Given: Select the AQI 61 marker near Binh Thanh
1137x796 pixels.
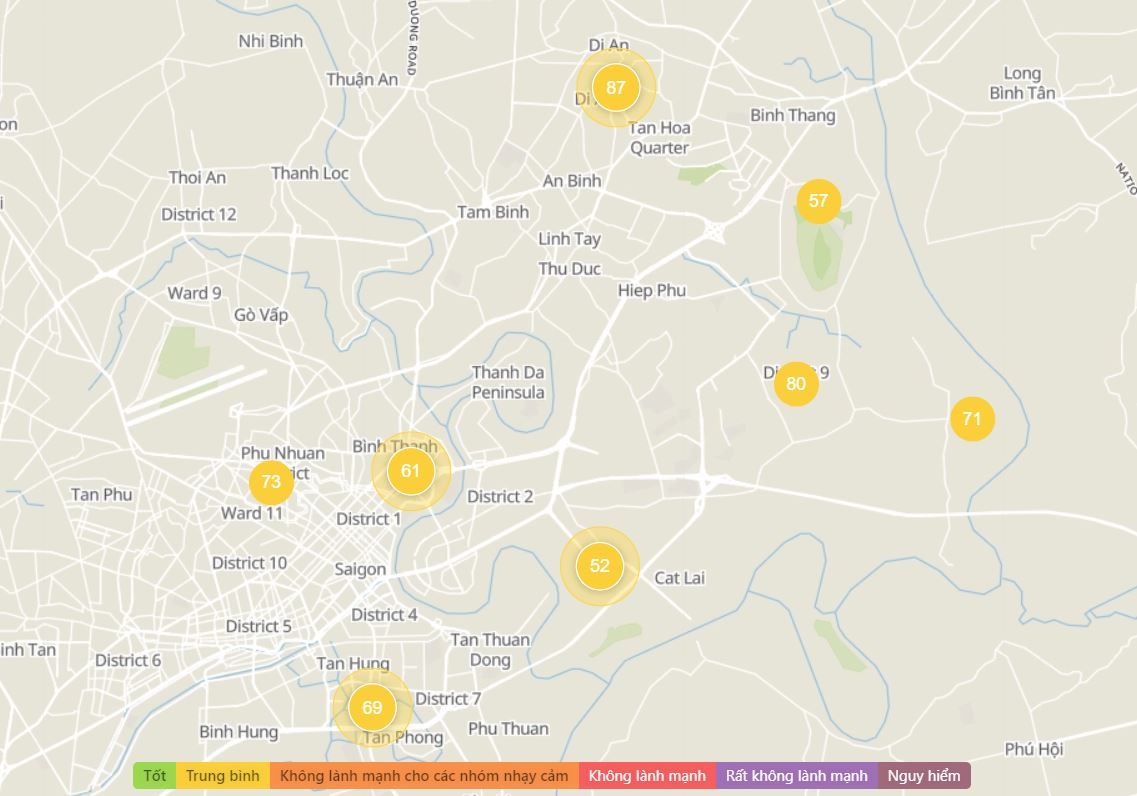Looking at the screenshot, I should pyautogui.click(x=410, y=471).
